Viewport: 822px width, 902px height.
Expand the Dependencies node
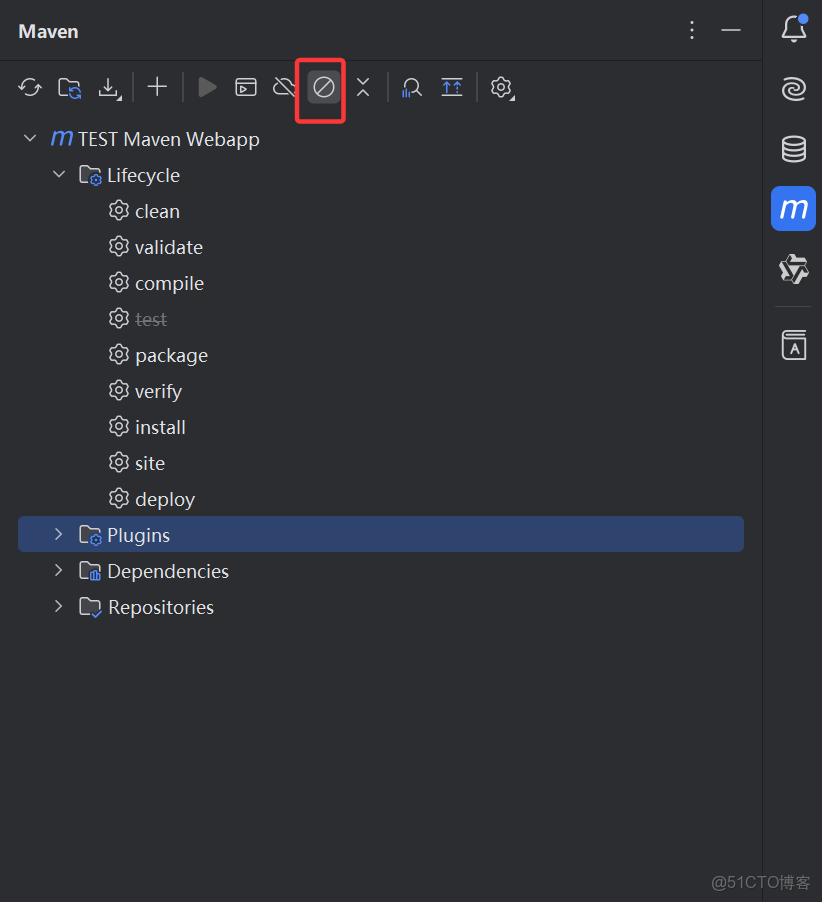(59, 570)
